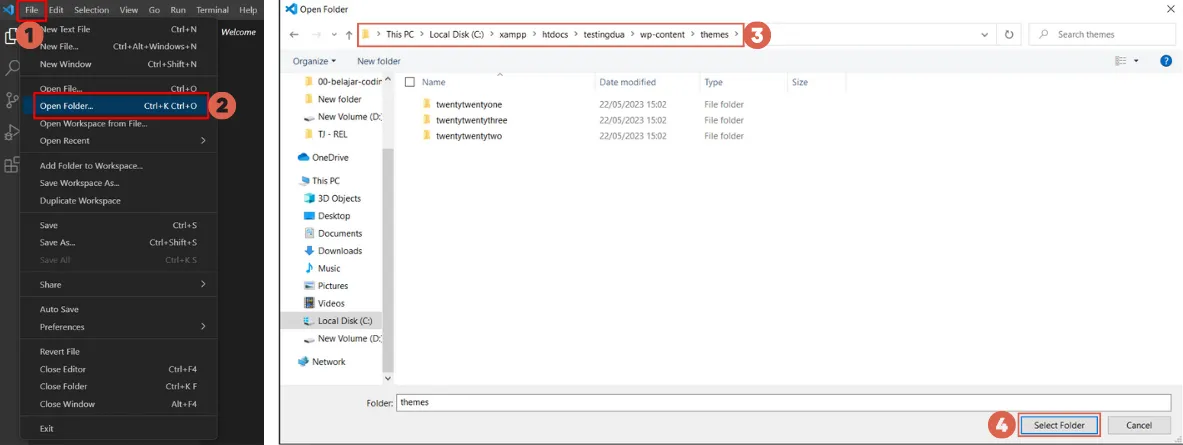The image size is (1183, 445).
Task: Click navigation pane scrollbar down arrow
Action: [388, 379]
